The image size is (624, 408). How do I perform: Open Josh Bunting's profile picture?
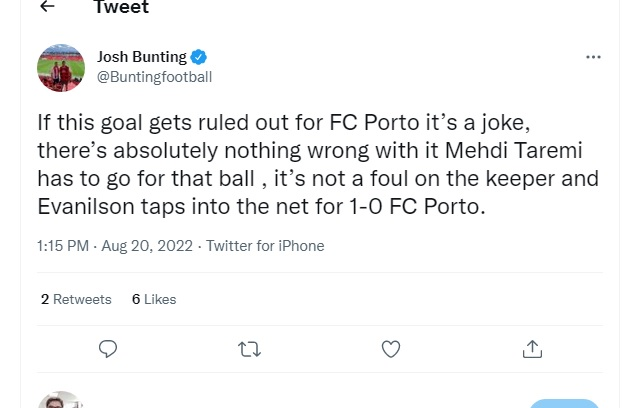[x=61, y=67]
